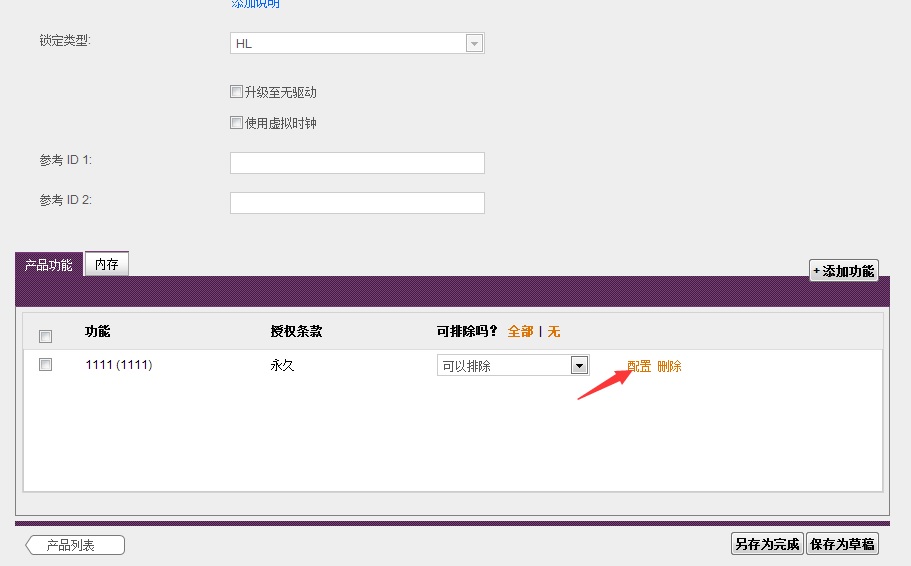
Task: Click 删除 to remove feature 1111
Action: click(669, 366)
